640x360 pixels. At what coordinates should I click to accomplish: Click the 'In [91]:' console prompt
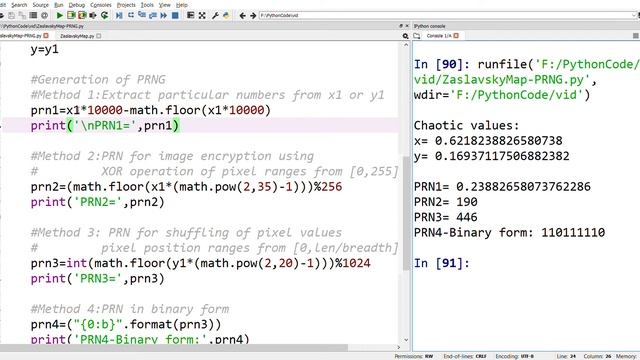[x=442, y=263]
